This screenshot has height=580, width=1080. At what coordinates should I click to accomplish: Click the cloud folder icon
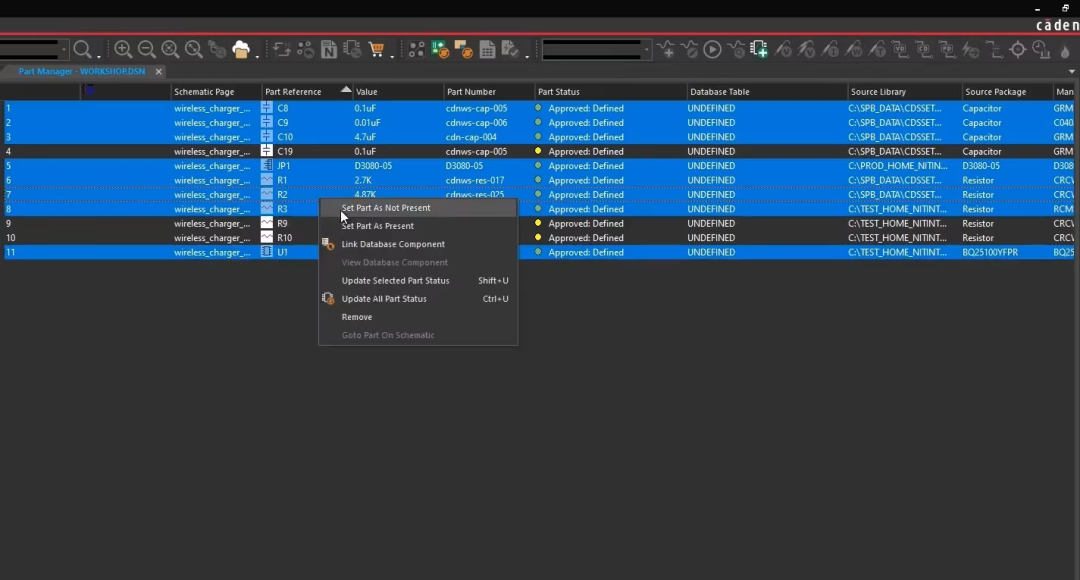point(241,50)
